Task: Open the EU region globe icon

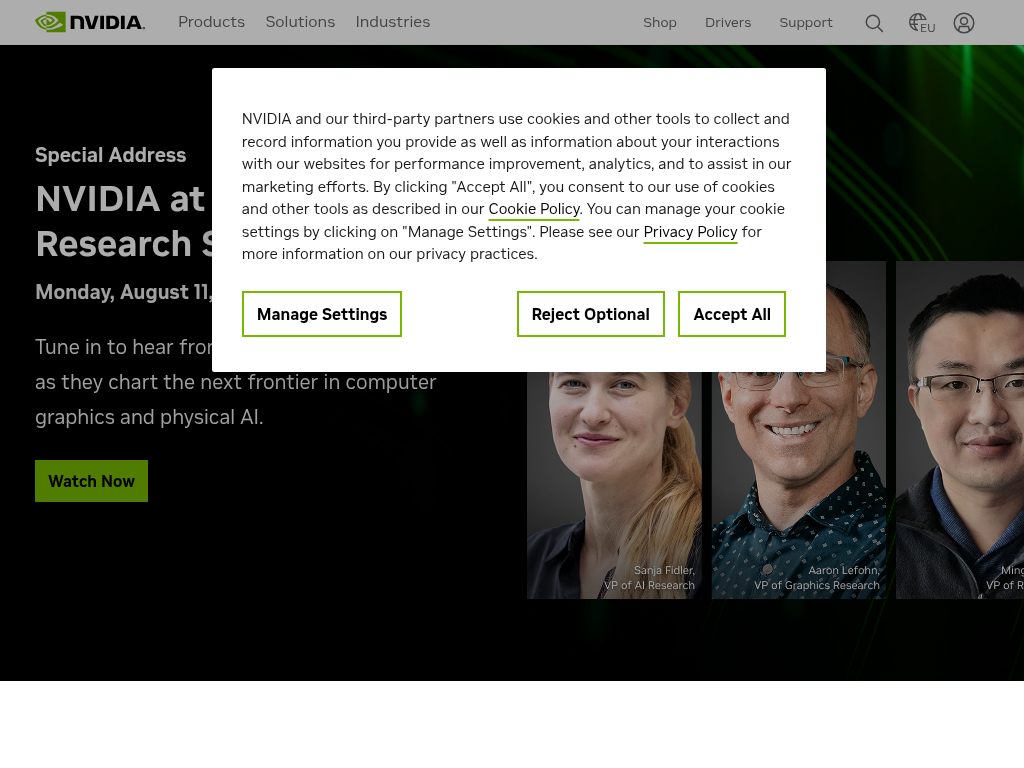Action: coord(921,23)
